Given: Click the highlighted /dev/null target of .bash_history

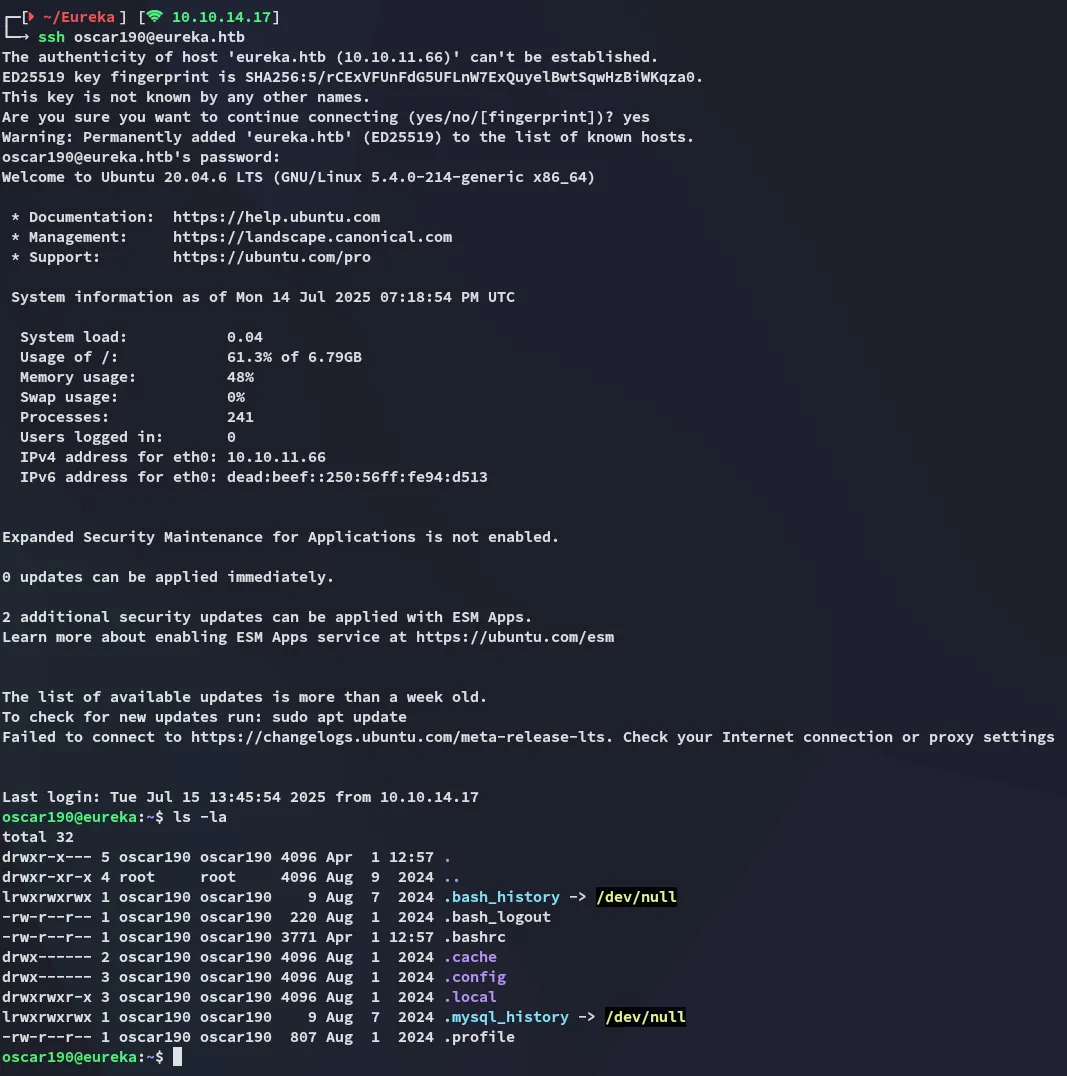Looking at the screenshot, I should (636, 897).
